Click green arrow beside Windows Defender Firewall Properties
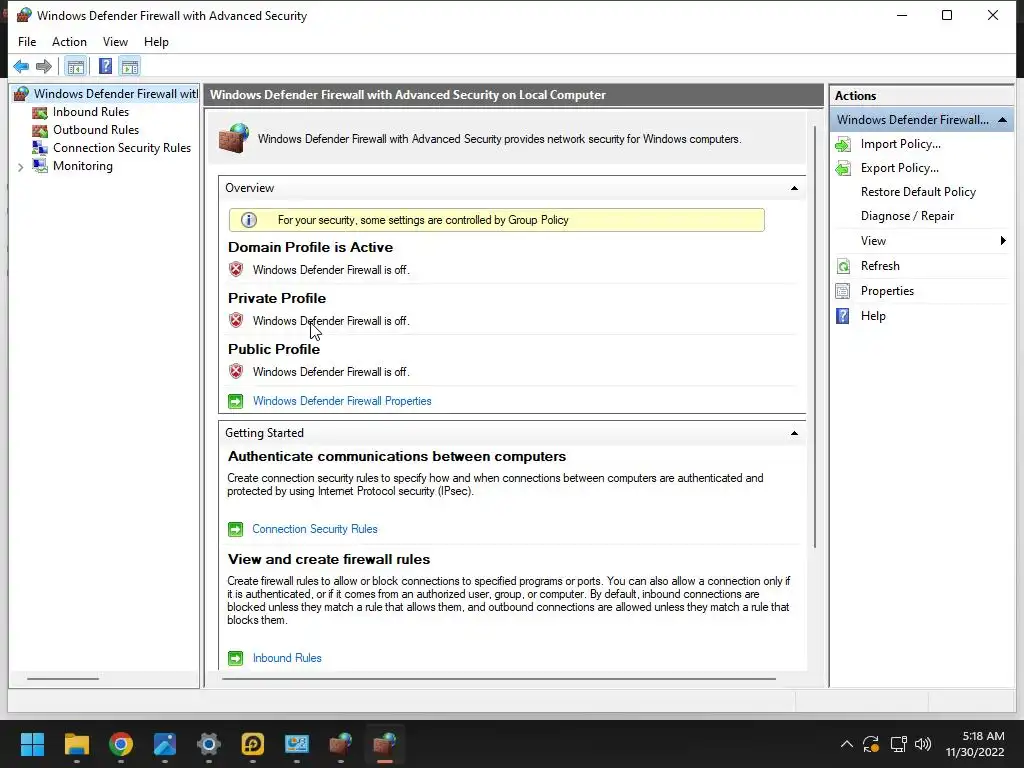Image resolution: width=1024 pixels, height=768 pixels. click(236, 401)
